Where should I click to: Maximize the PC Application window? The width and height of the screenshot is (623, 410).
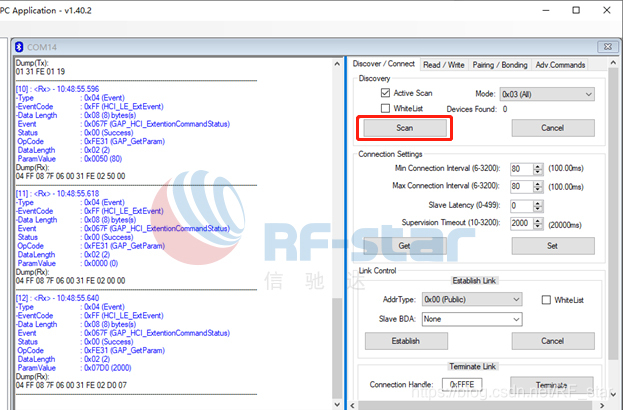coord(576,10)
